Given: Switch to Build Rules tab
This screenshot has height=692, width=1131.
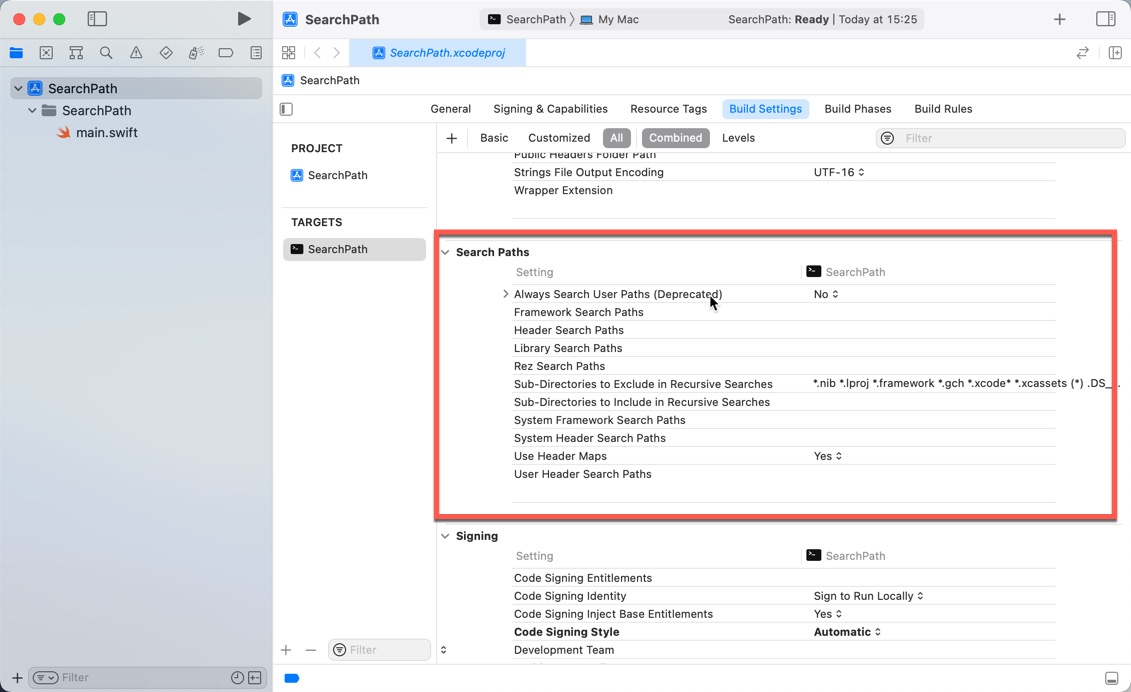Looking at the screenshot, I should tap(943, 109).
